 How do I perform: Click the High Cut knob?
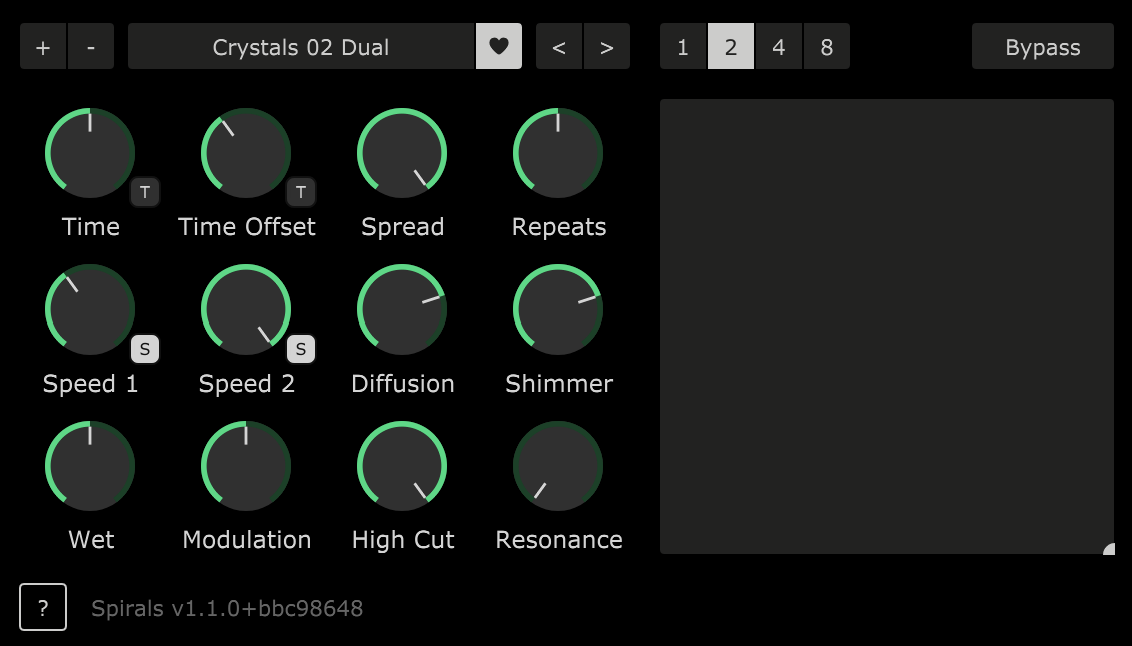[402, 466]
